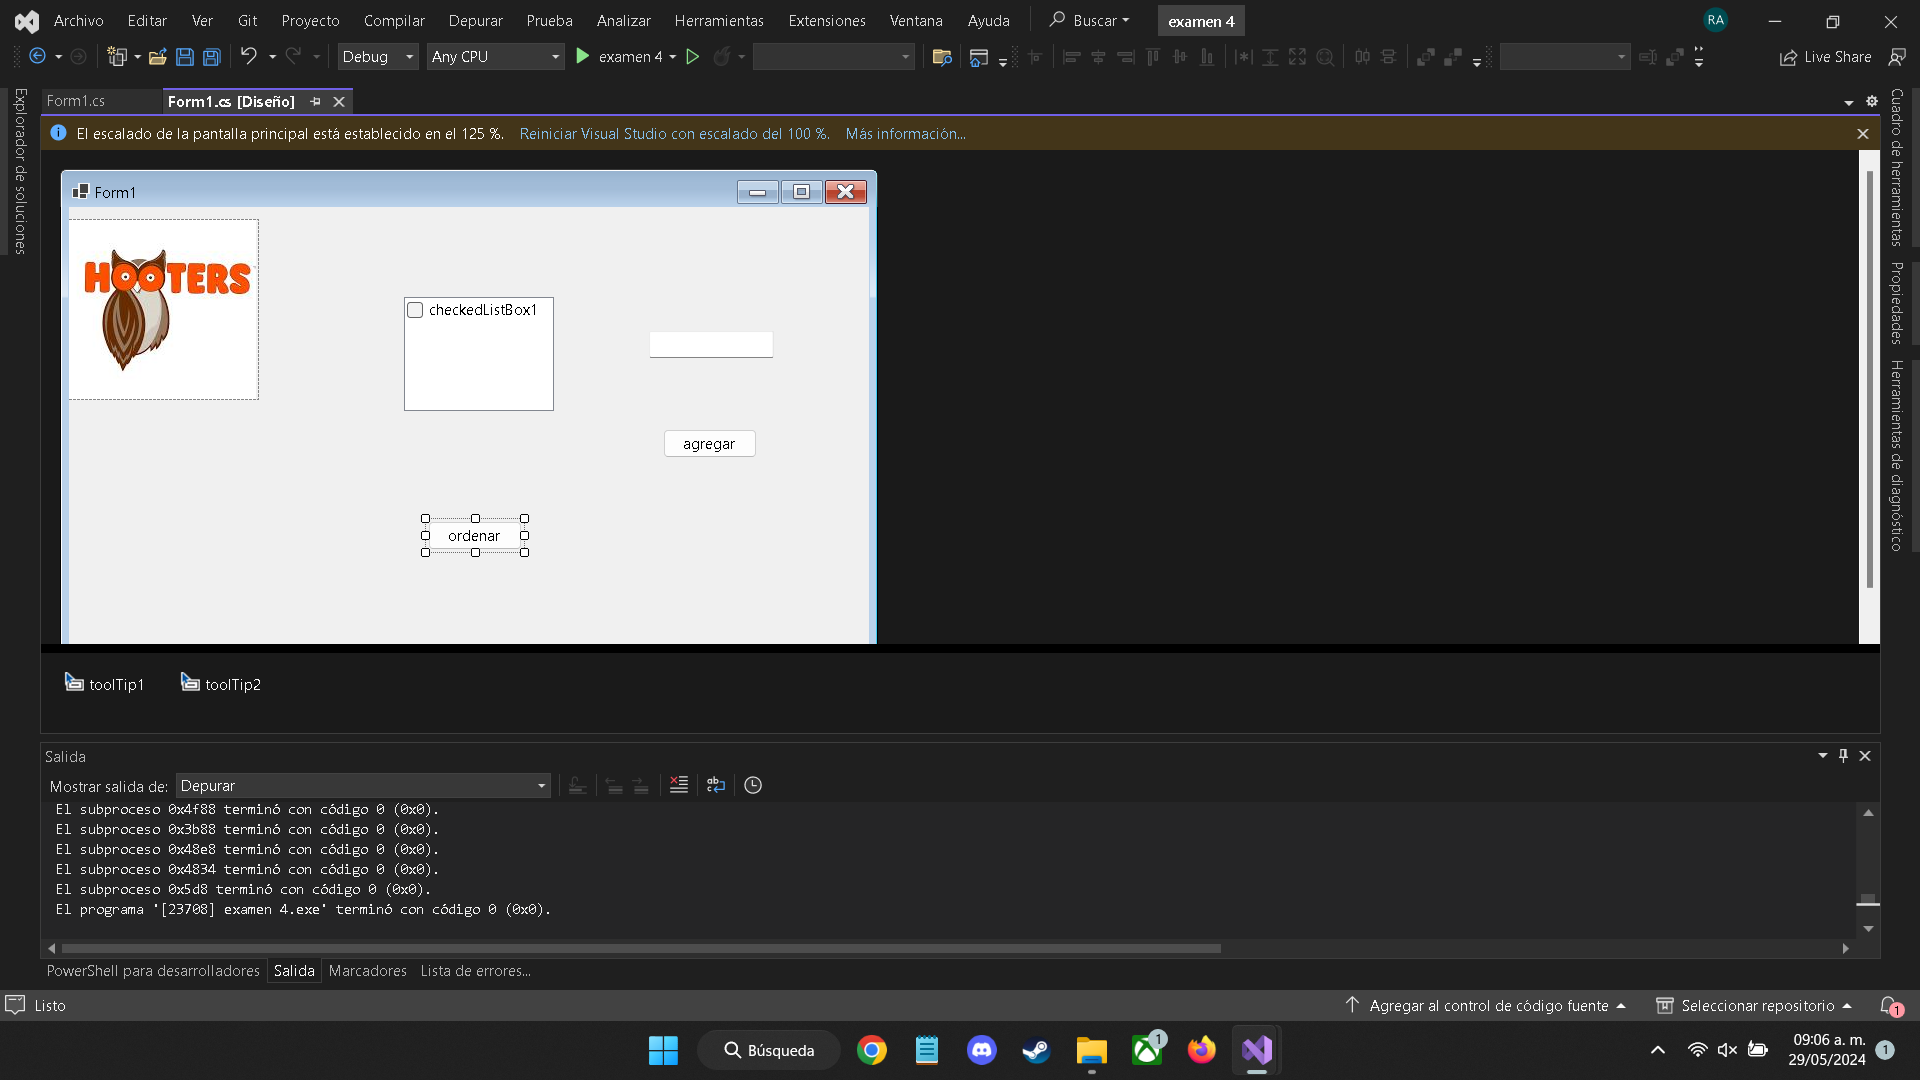Select the toolTip2 component in tray

point(221,684)
